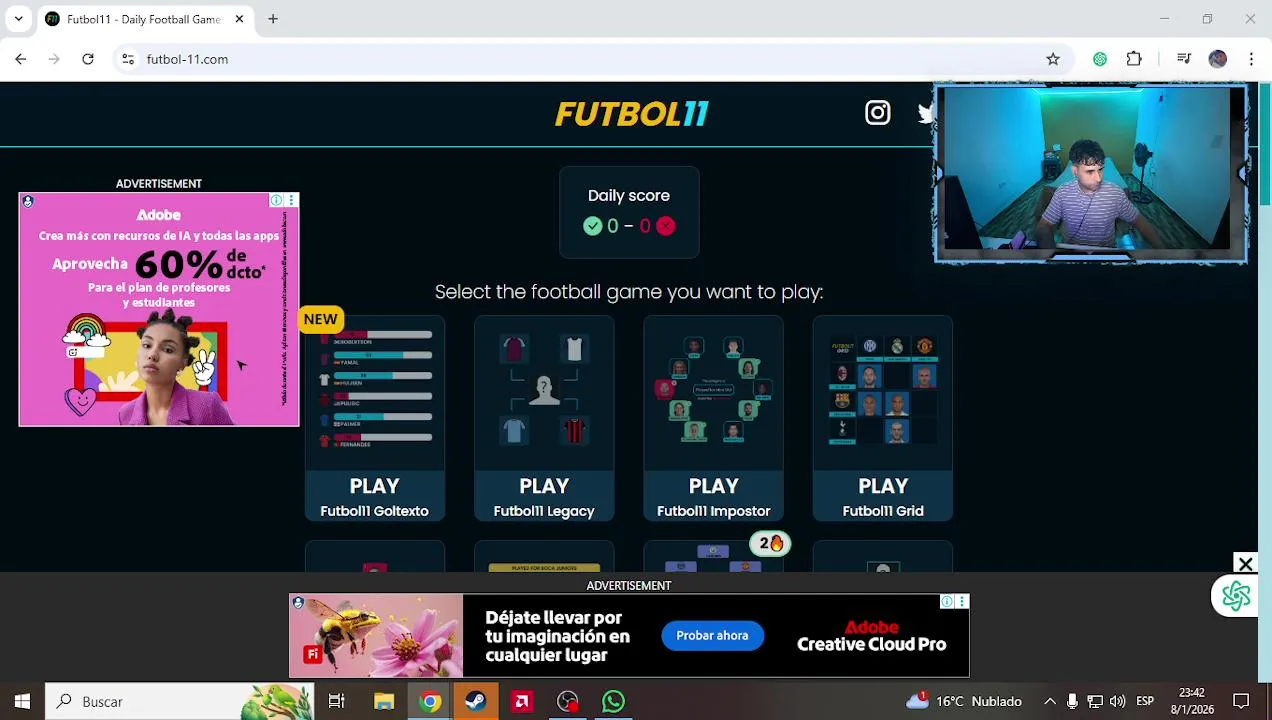The width and height of the screenshot is (1272, 720).
Task: Go back in the browser
Action: [x=21, y=59]
